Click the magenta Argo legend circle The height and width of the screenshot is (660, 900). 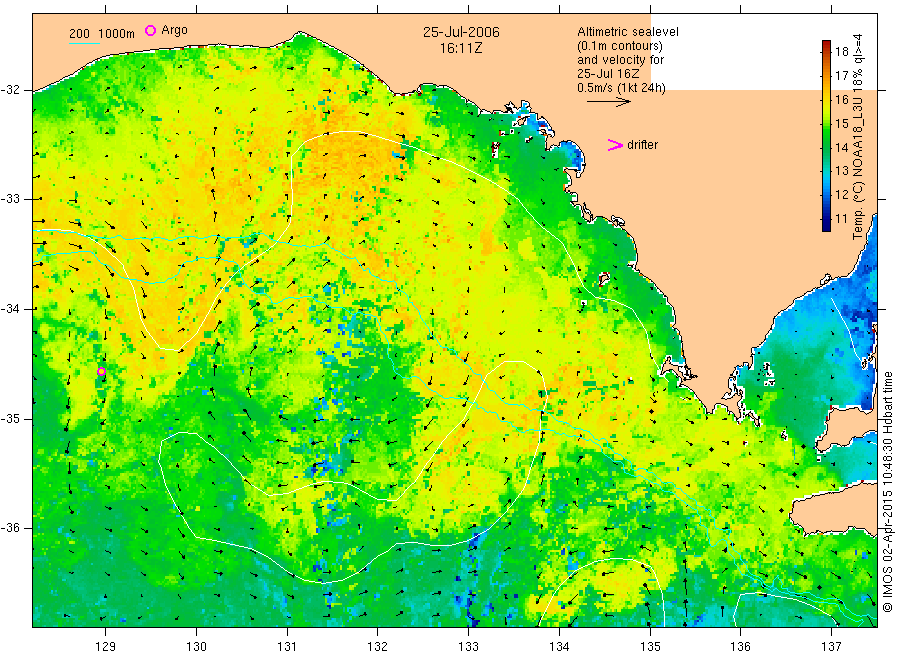[x=150, y=30]
